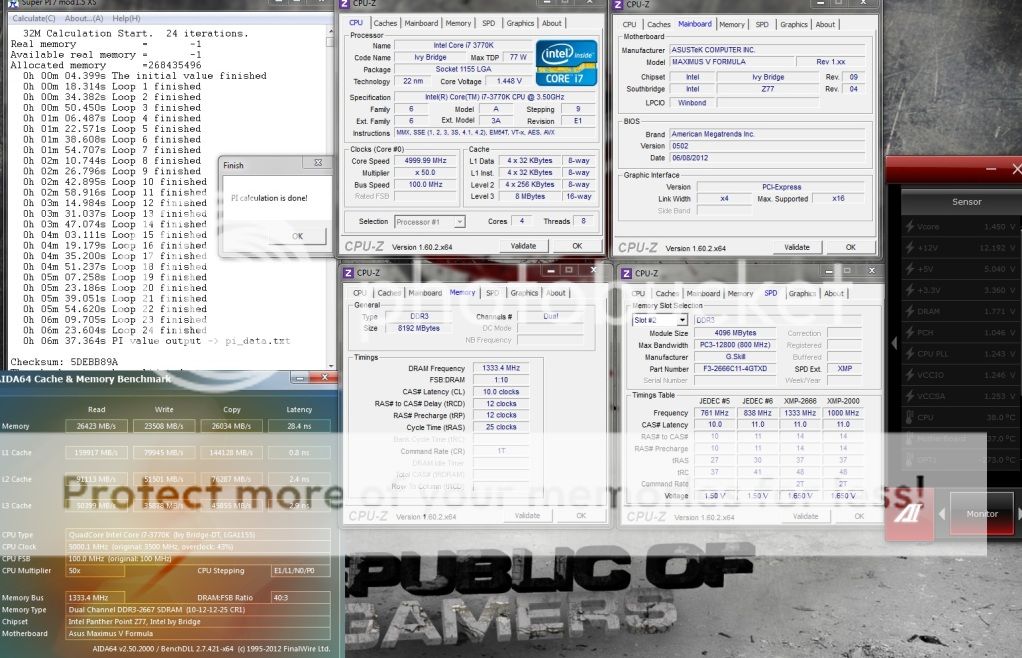Click the DRAM lightning icon in Sensor panel

pos(908,311)
